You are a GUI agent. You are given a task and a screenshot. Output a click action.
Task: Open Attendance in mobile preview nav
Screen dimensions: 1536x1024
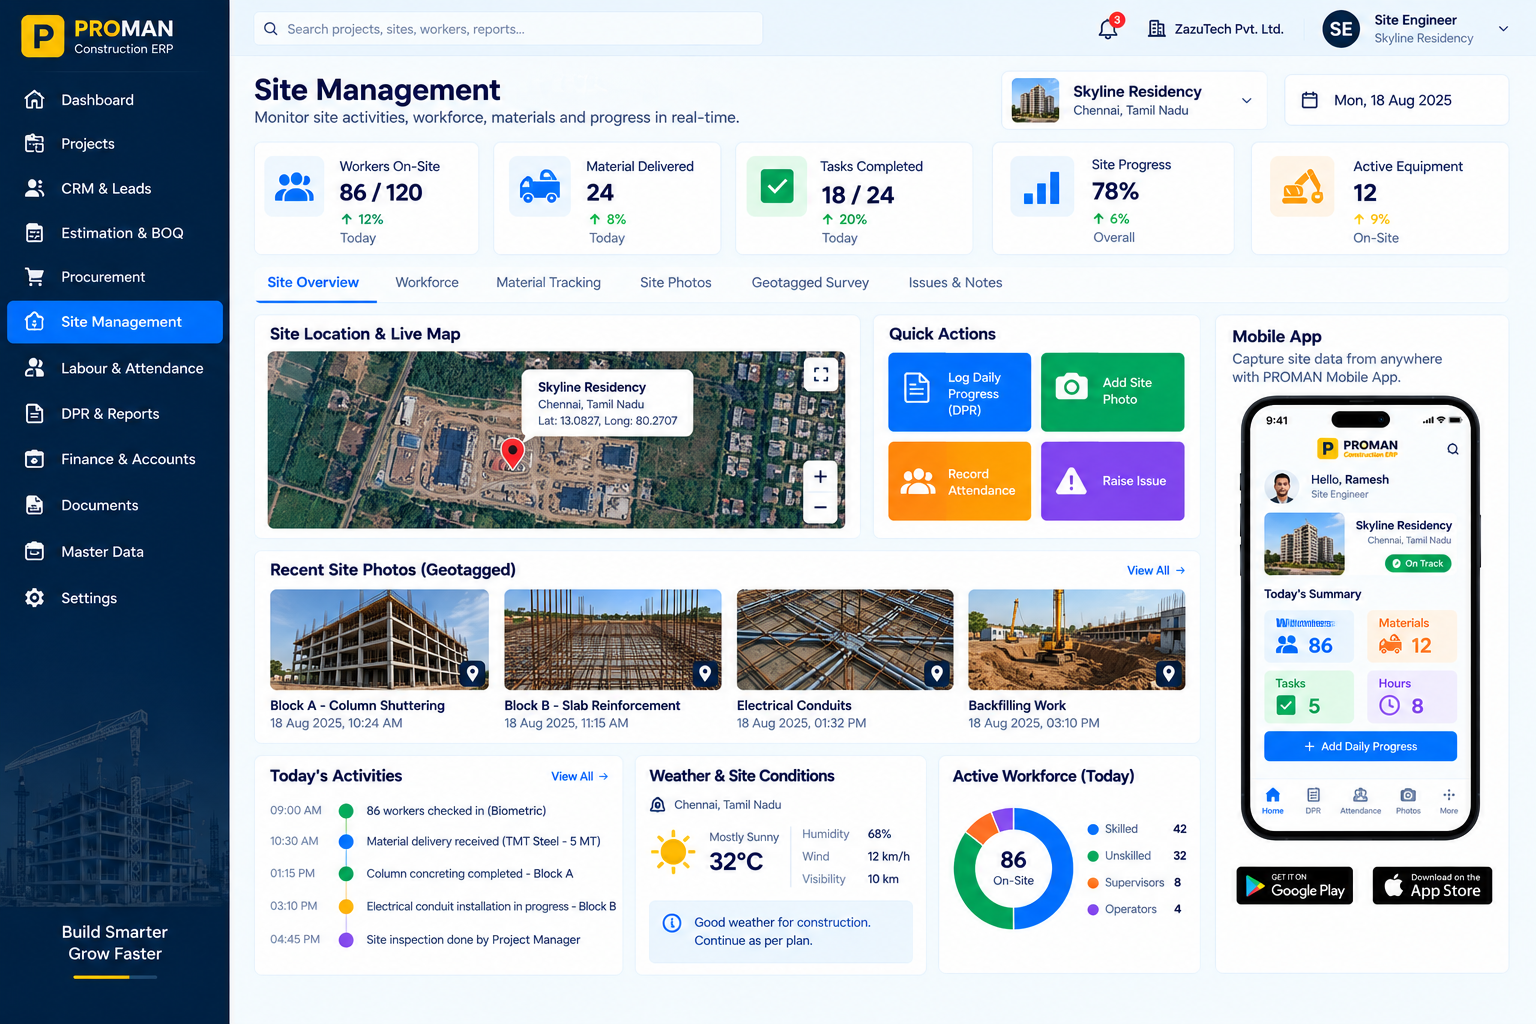click(1360, 800)
